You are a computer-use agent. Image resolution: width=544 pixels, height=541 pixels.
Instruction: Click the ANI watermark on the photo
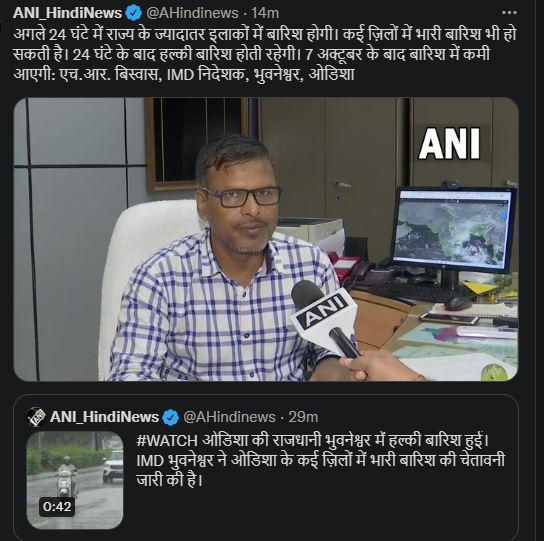coord(449,144)
